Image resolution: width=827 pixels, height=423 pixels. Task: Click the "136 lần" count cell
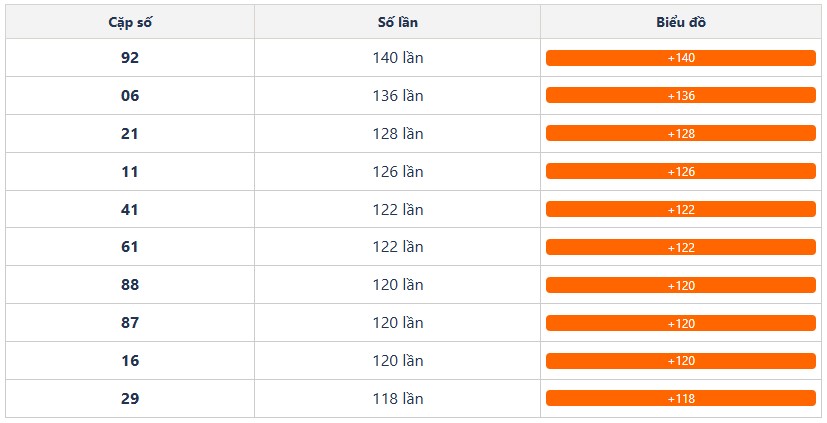[397, 96]
